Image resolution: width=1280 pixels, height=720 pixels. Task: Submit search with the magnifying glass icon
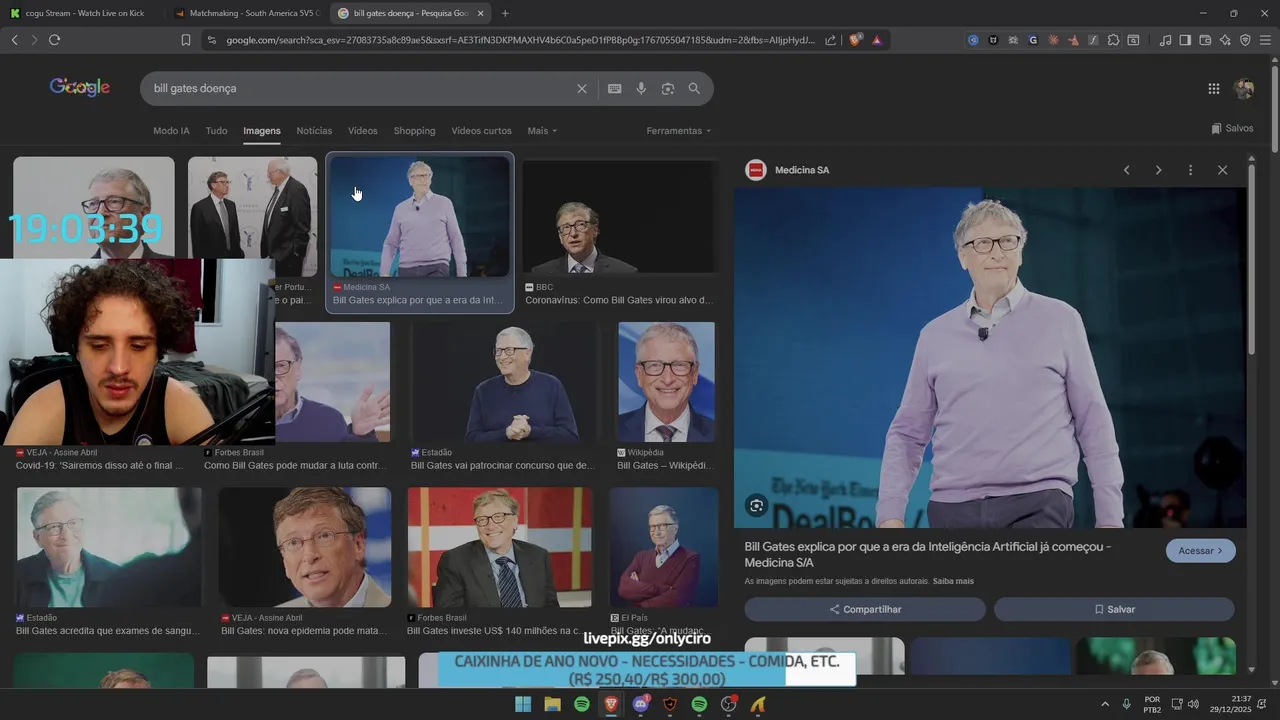click(694, 89)
